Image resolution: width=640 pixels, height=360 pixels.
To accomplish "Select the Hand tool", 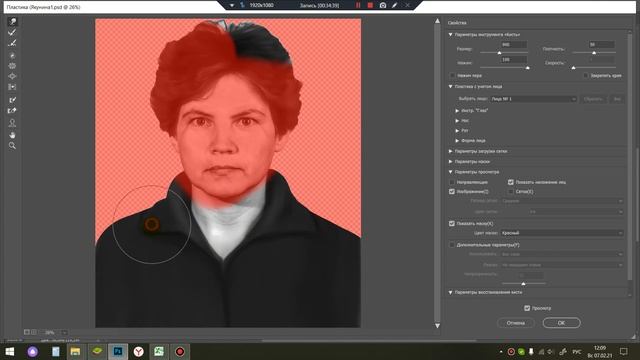I will click(x=12, y=135).
